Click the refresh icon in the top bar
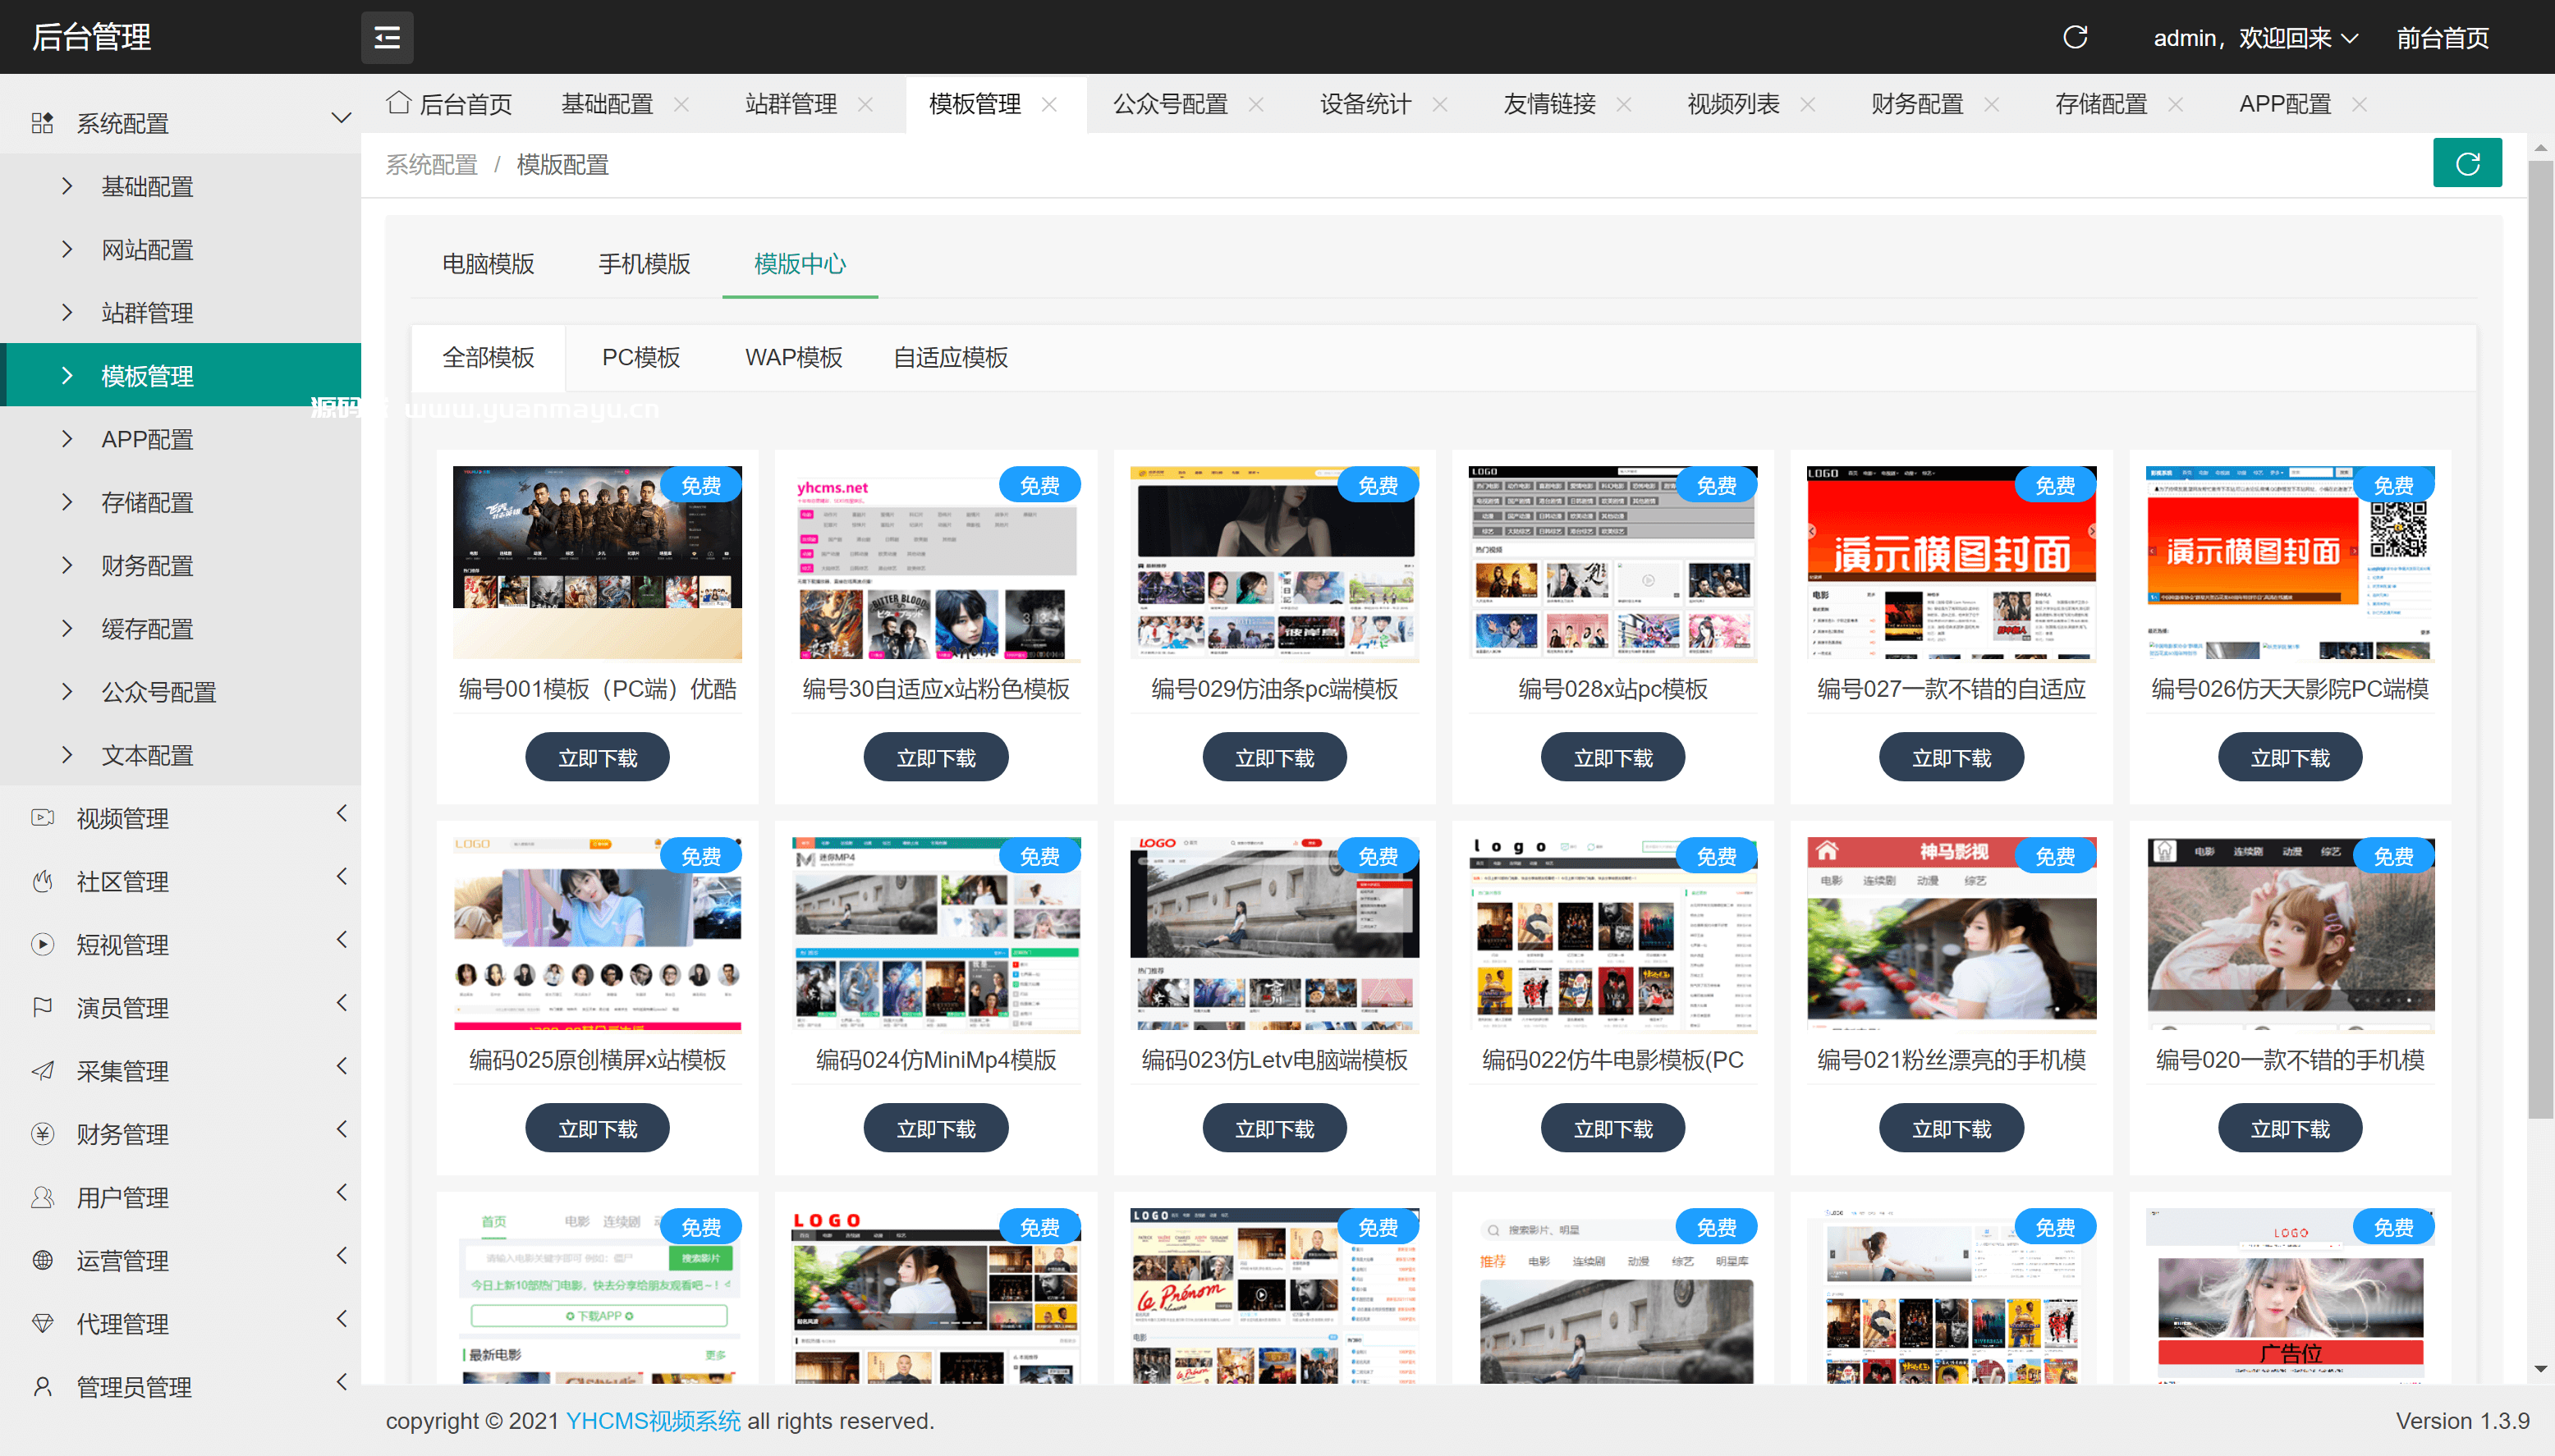Viewport: 2555px width, 1456px height. [x=2076, y=37]
